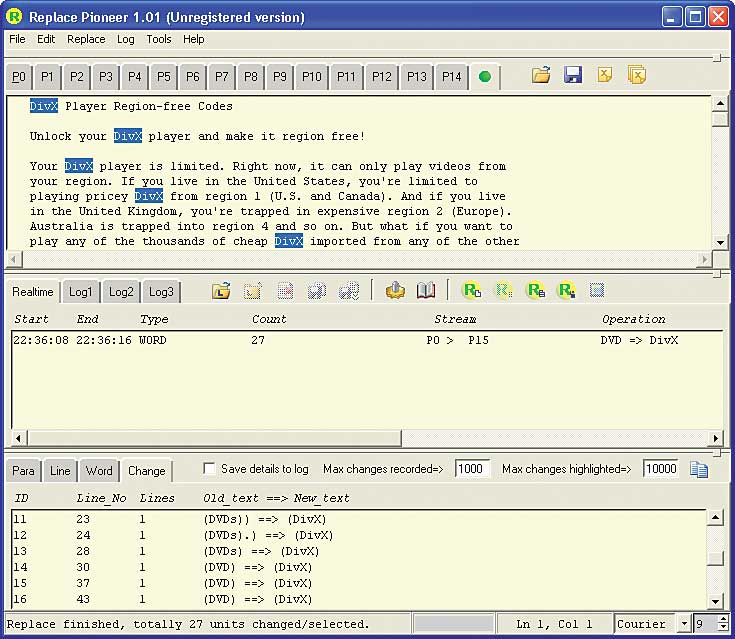Image resolution: width=735 pixels, height=639 pixels.
Task: Open the Help menu
Action: pos(194,39)
